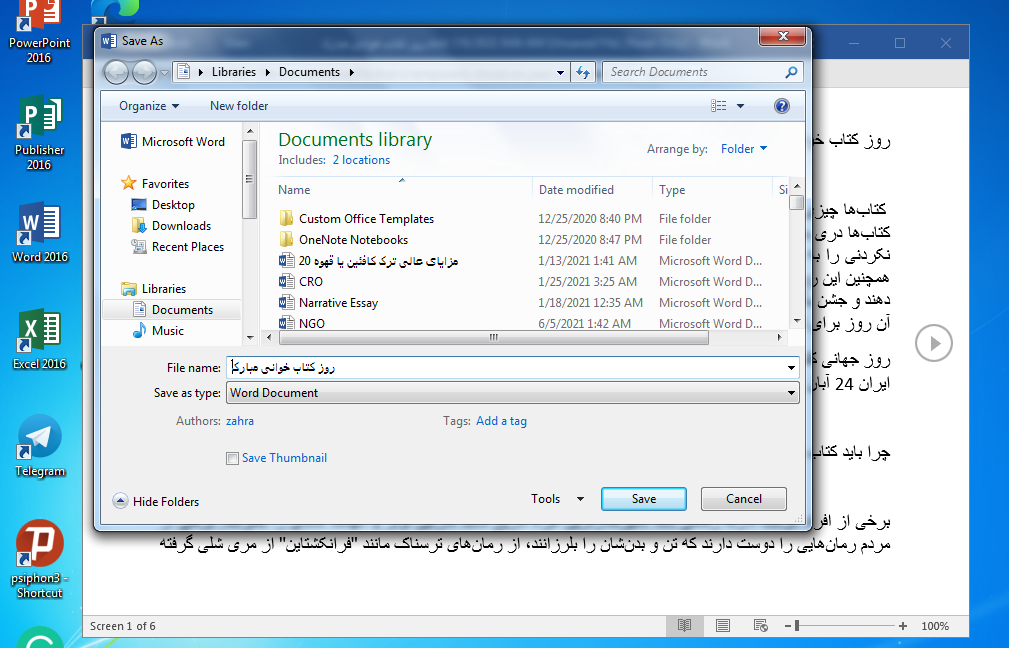Open Custom Office Templates folder

point(356,219)
